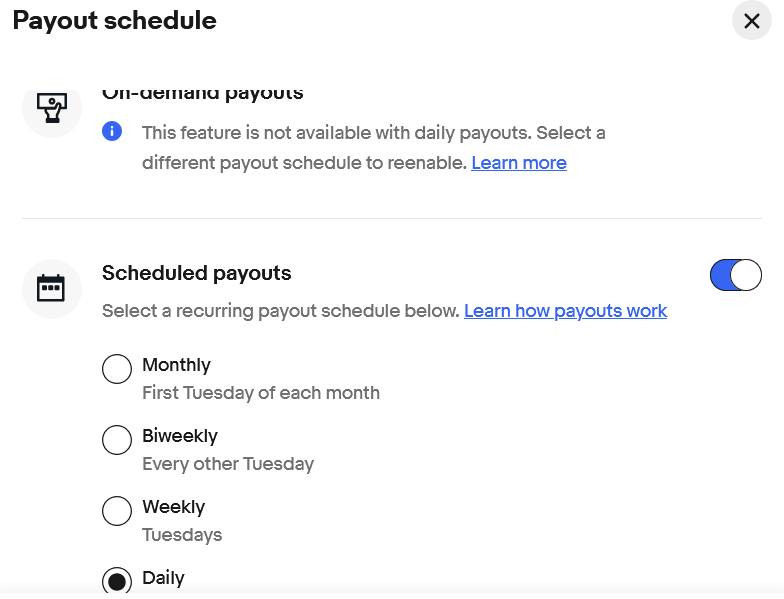Click the on-demand payouts hand icon
The image size is (784, 599).
pos(52,107)
